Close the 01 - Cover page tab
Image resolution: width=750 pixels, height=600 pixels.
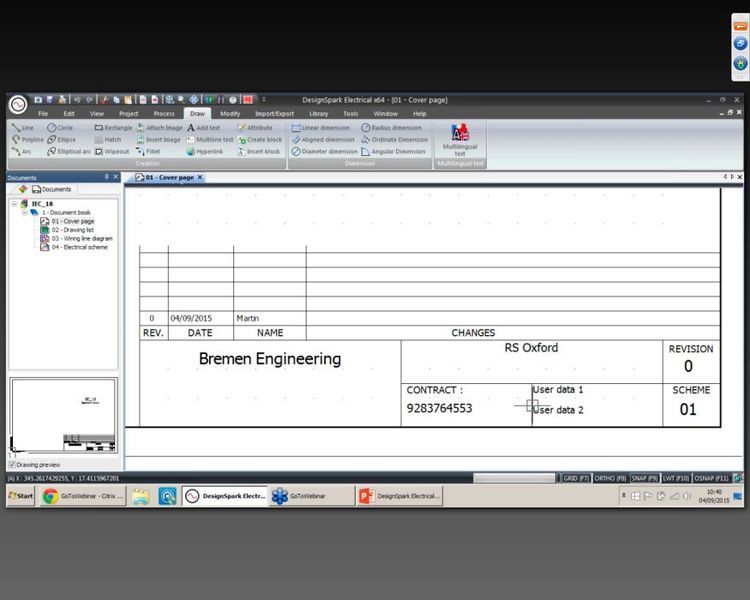(x=200, y=178)
